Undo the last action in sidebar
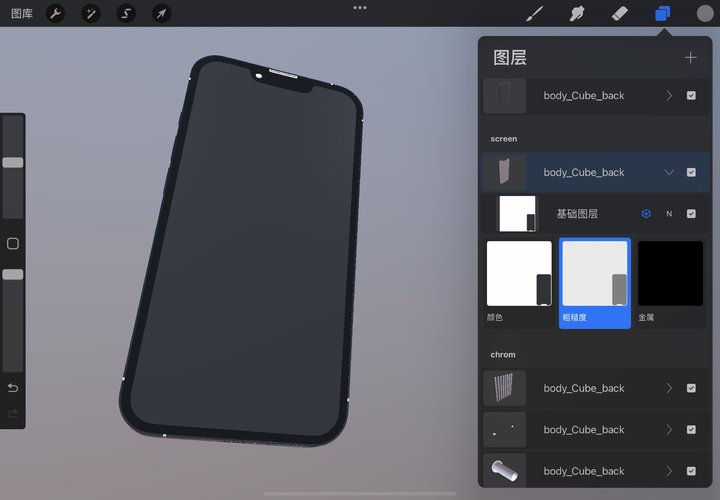Screen dimensions: 720x500 coord(13,388)
